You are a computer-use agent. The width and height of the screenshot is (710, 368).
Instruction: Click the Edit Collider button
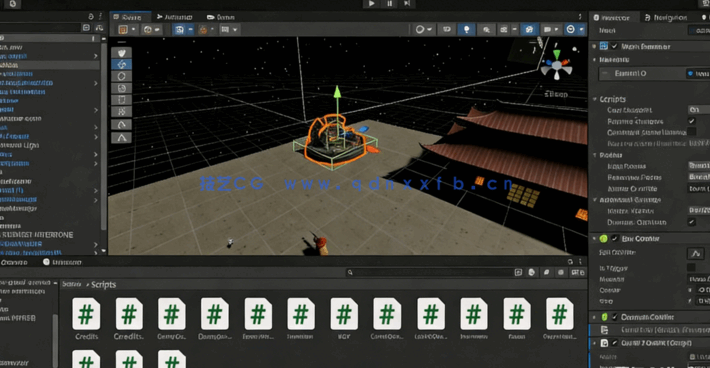pyautogui.click(x=696, y=253)
